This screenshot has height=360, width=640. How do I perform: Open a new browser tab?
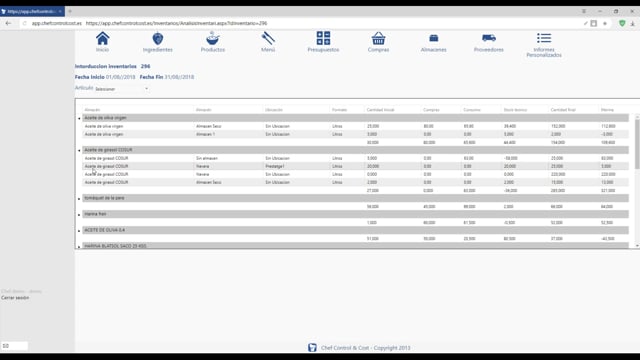coord(70,11)
